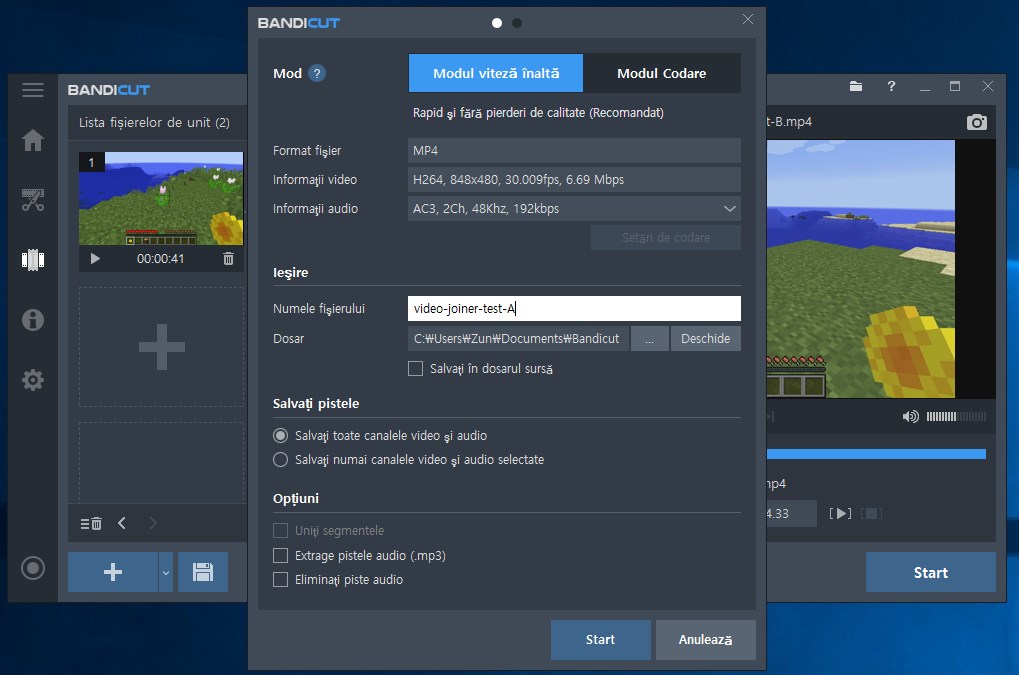
Task: Click the time field ending 4.33
Action: (791, 513)
